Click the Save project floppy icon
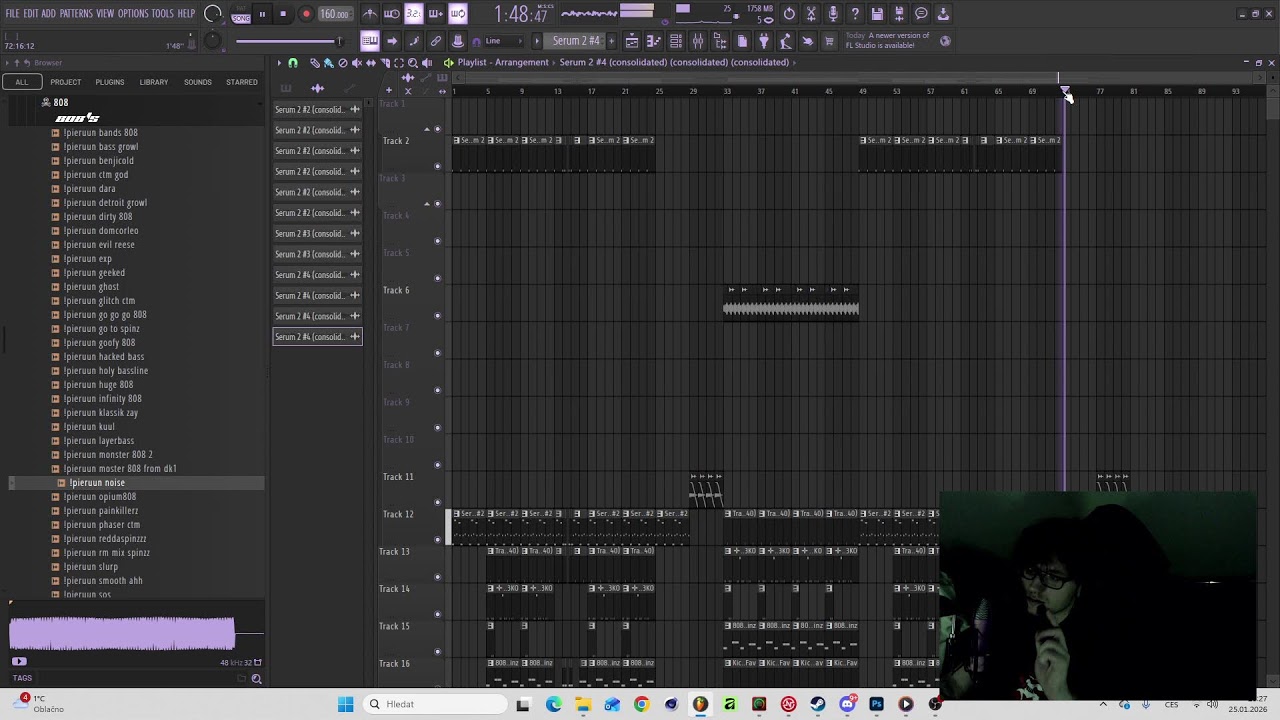The width and height of the screenshot is (1280, 720). click(877, 14)
